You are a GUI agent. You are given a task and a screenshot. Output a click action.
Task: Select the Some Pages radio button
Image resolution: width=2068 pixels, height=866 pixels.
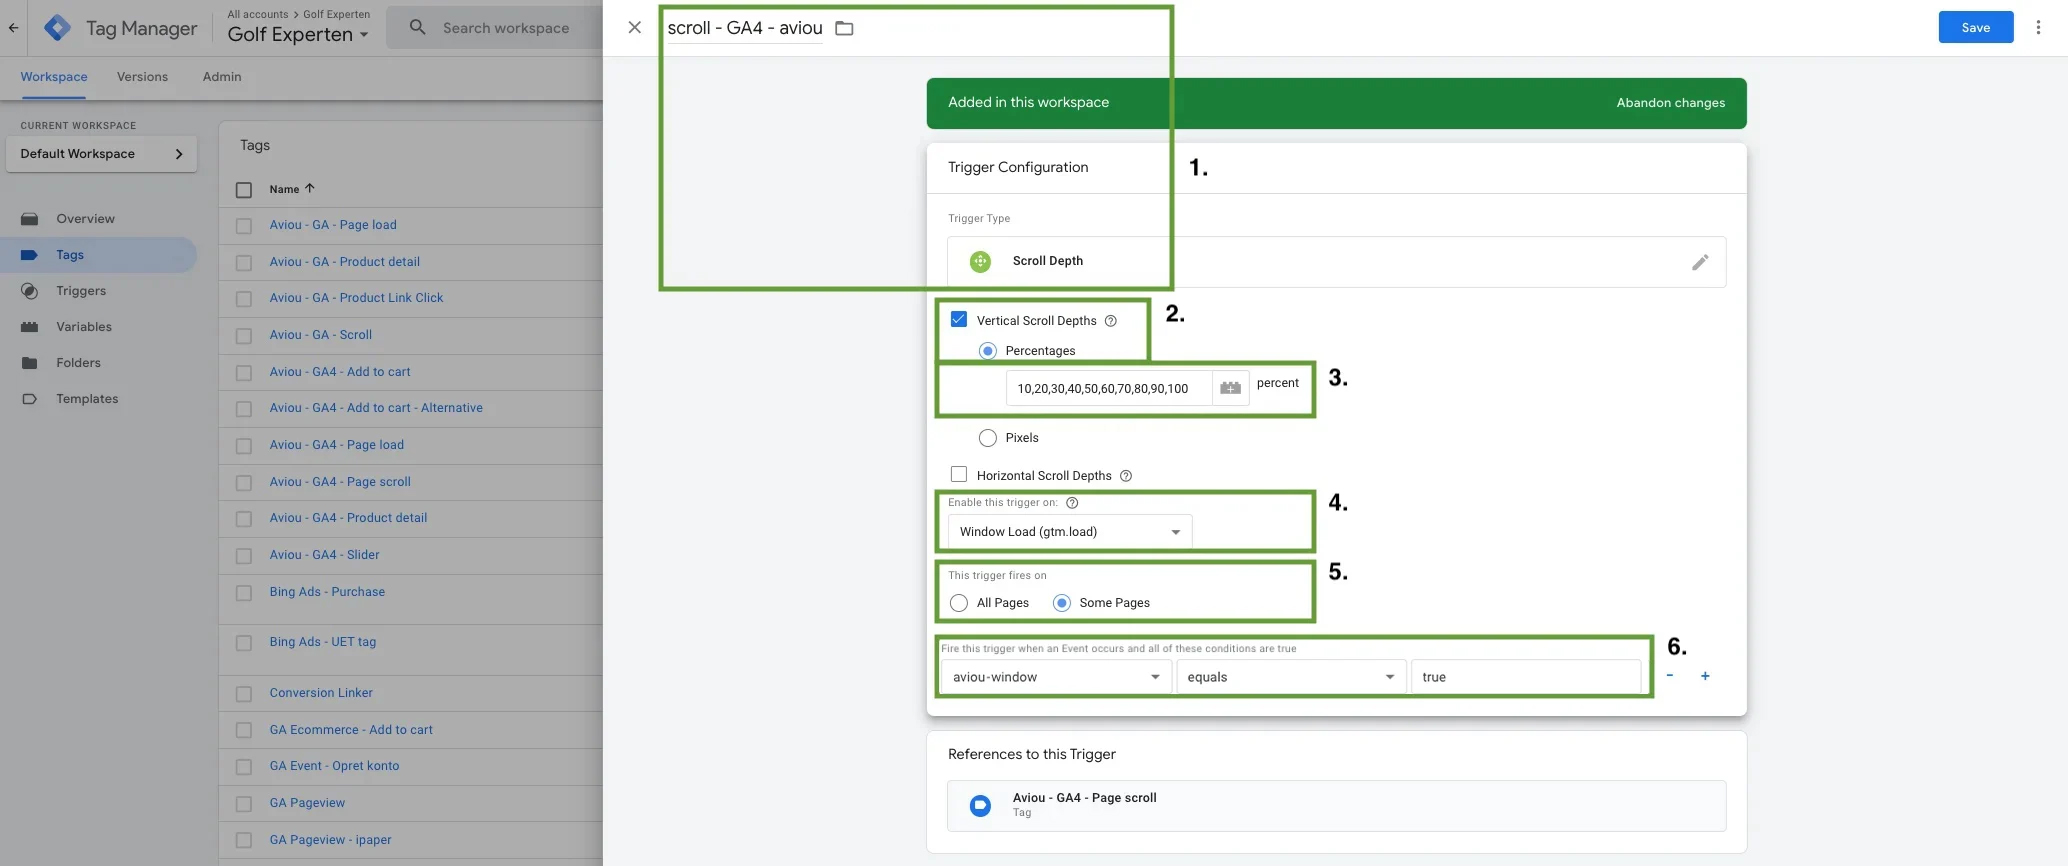pyautogui.click(x=1062, y=603)
